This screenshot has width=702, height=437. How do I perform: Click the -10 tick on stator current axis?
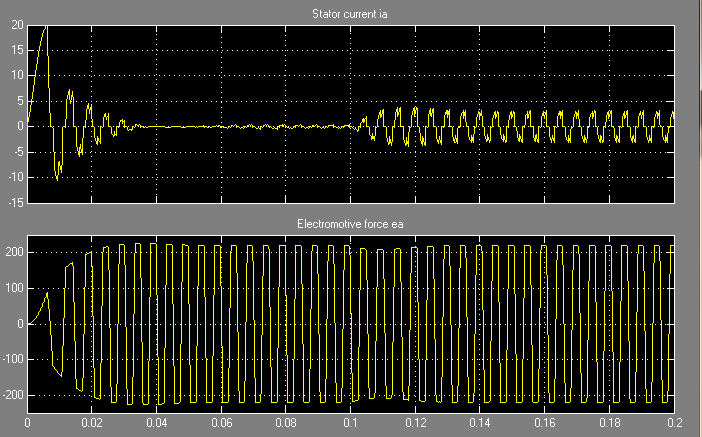pyautogui.click(x=15, y=177)
